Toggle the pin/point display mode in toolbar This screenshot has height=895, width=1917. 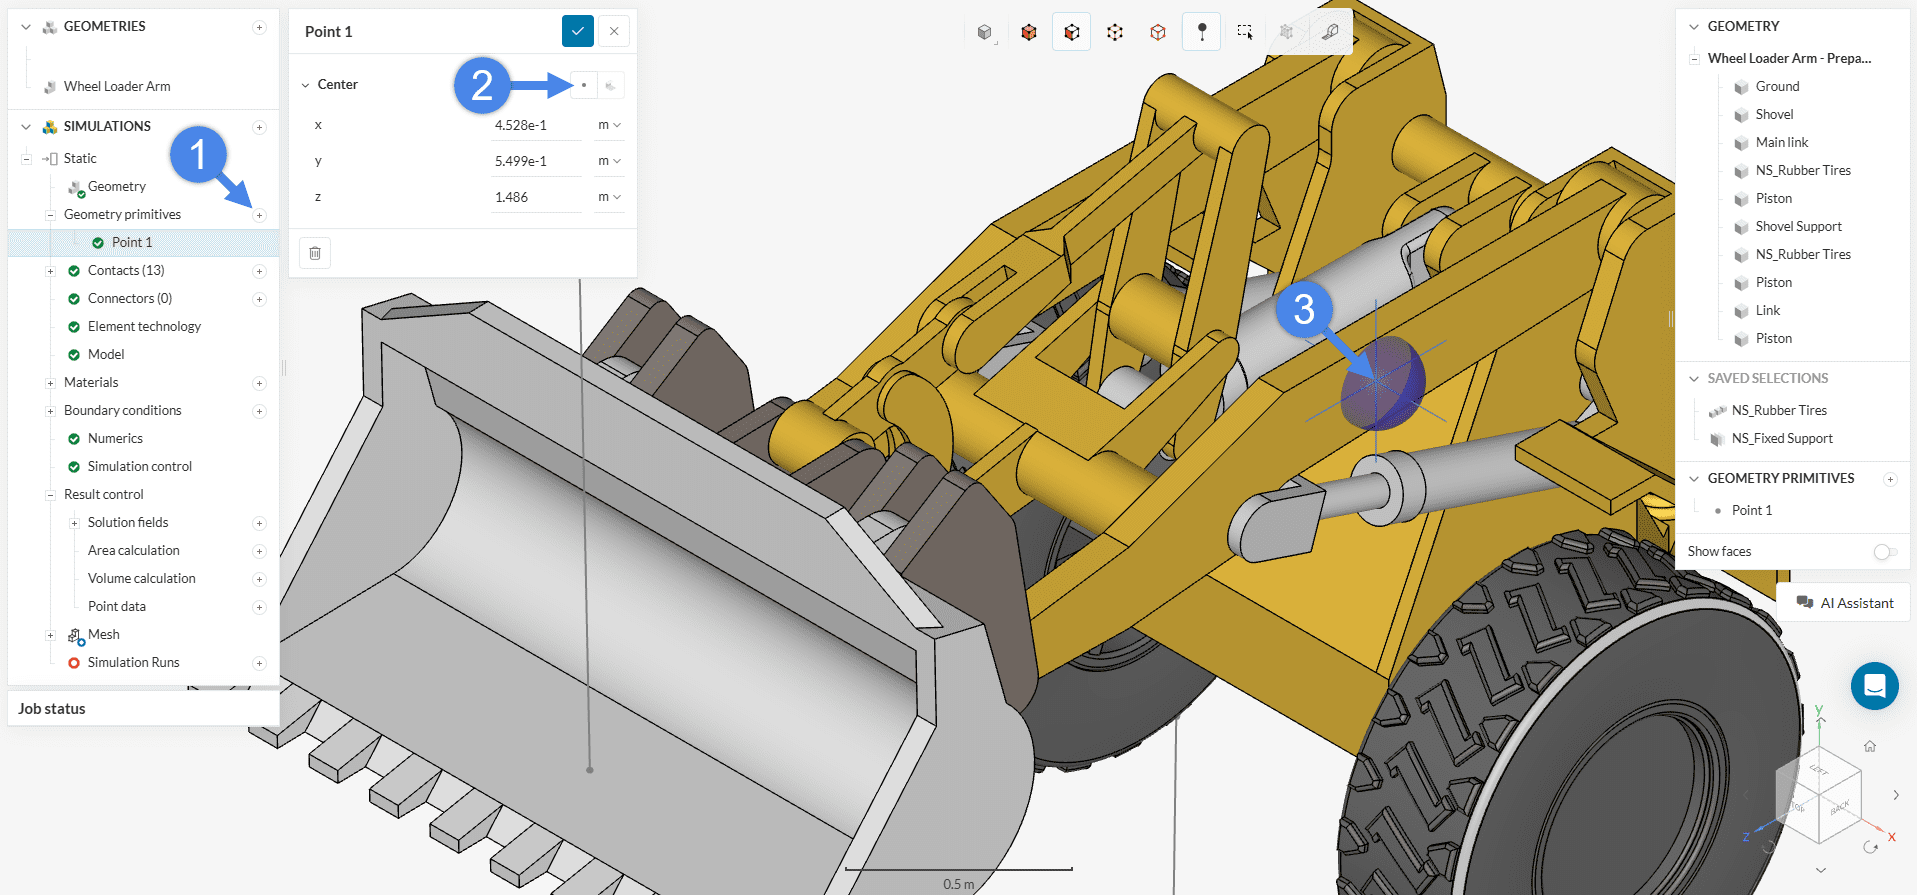1202,32
